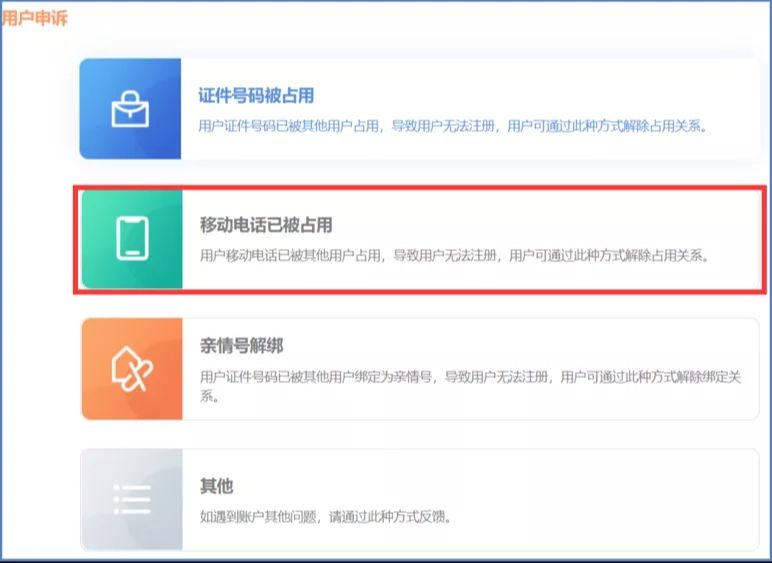Open the 亲情号解绑 title
This screenshot has height=563, width=772.
(x=241, y=346)
